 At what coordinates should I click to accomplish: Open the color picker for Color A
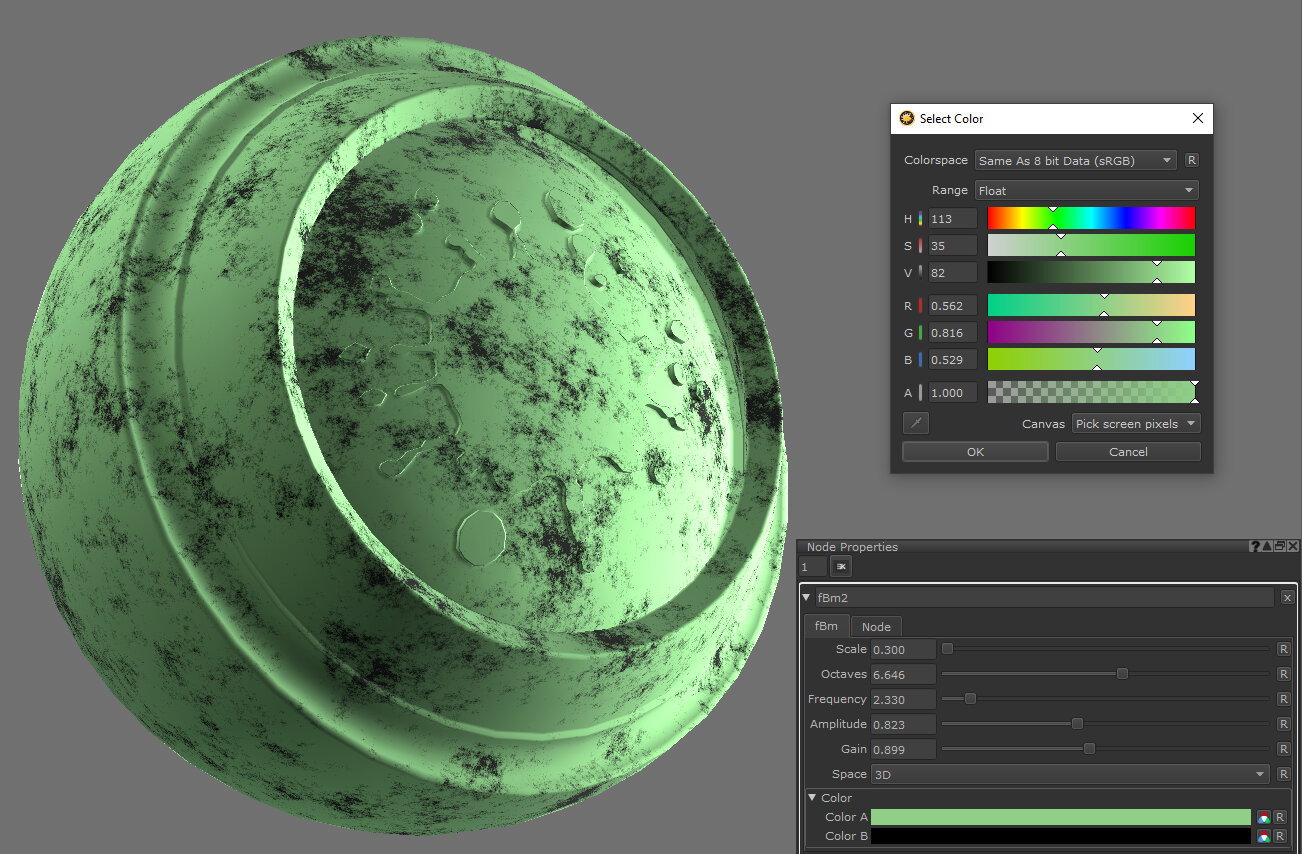(x=1264, y=817)
